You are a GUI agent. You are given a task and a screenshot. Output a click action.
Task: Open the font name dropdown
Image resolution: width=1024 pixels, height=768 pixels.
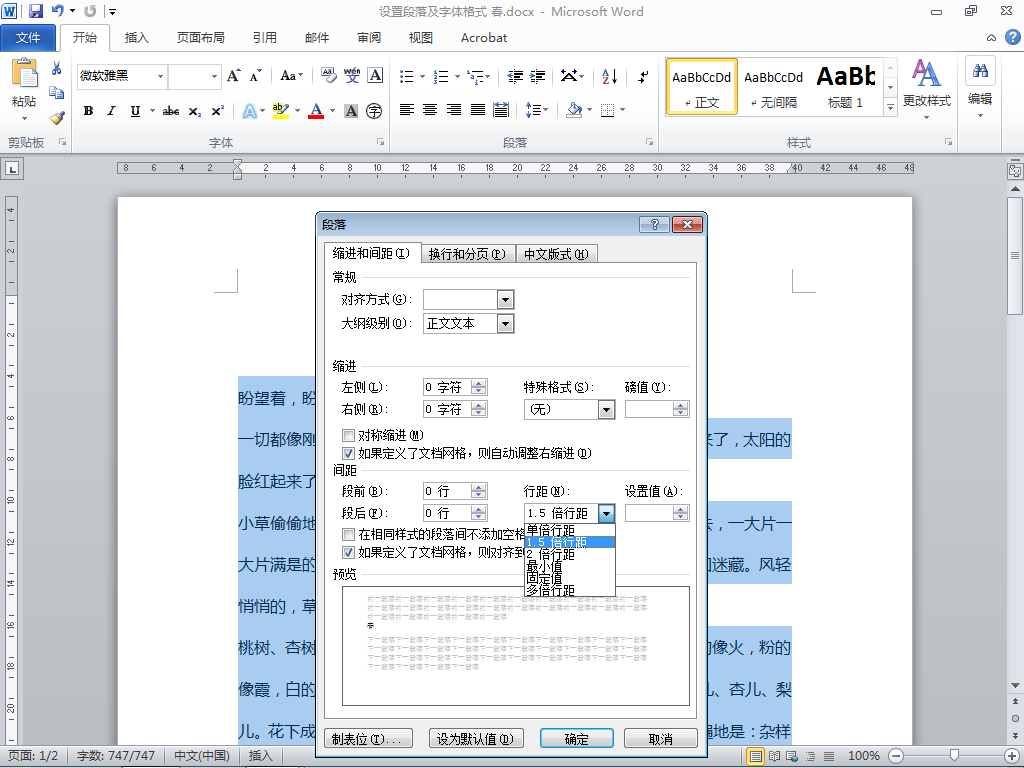click(x=160, y=76)
